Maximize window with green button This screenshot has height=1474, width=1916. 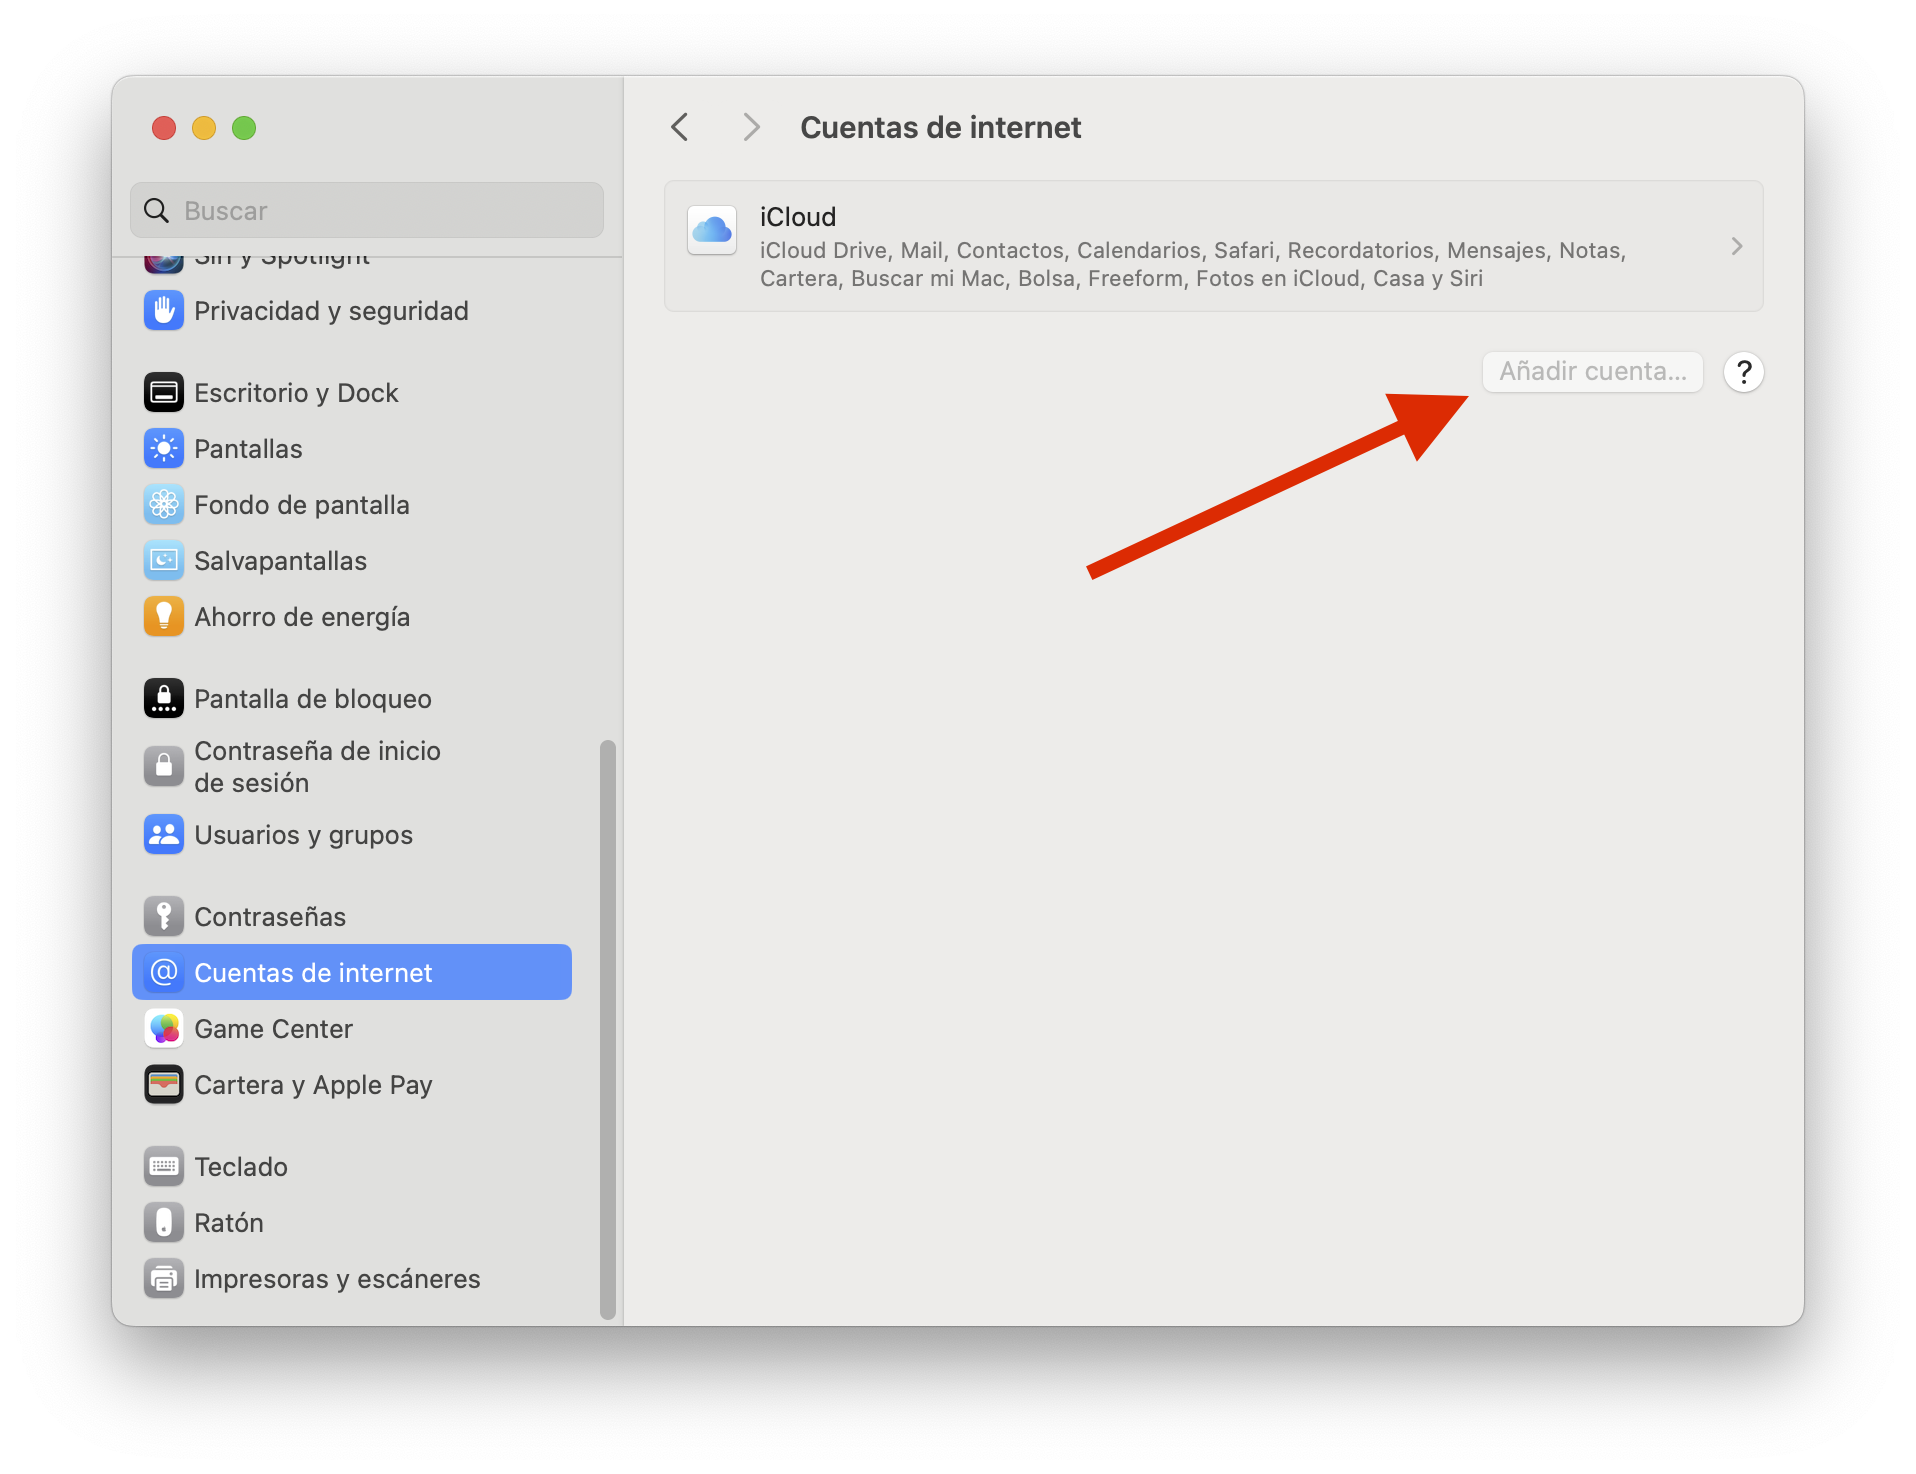(244, 128)
